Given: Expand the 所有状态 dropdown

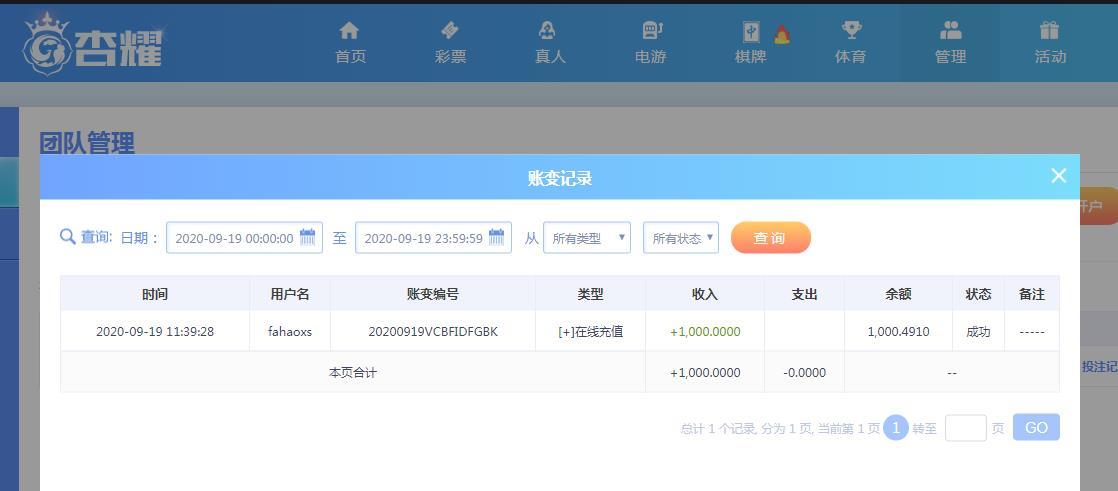Looking at the screenshot, I should 681,237.
